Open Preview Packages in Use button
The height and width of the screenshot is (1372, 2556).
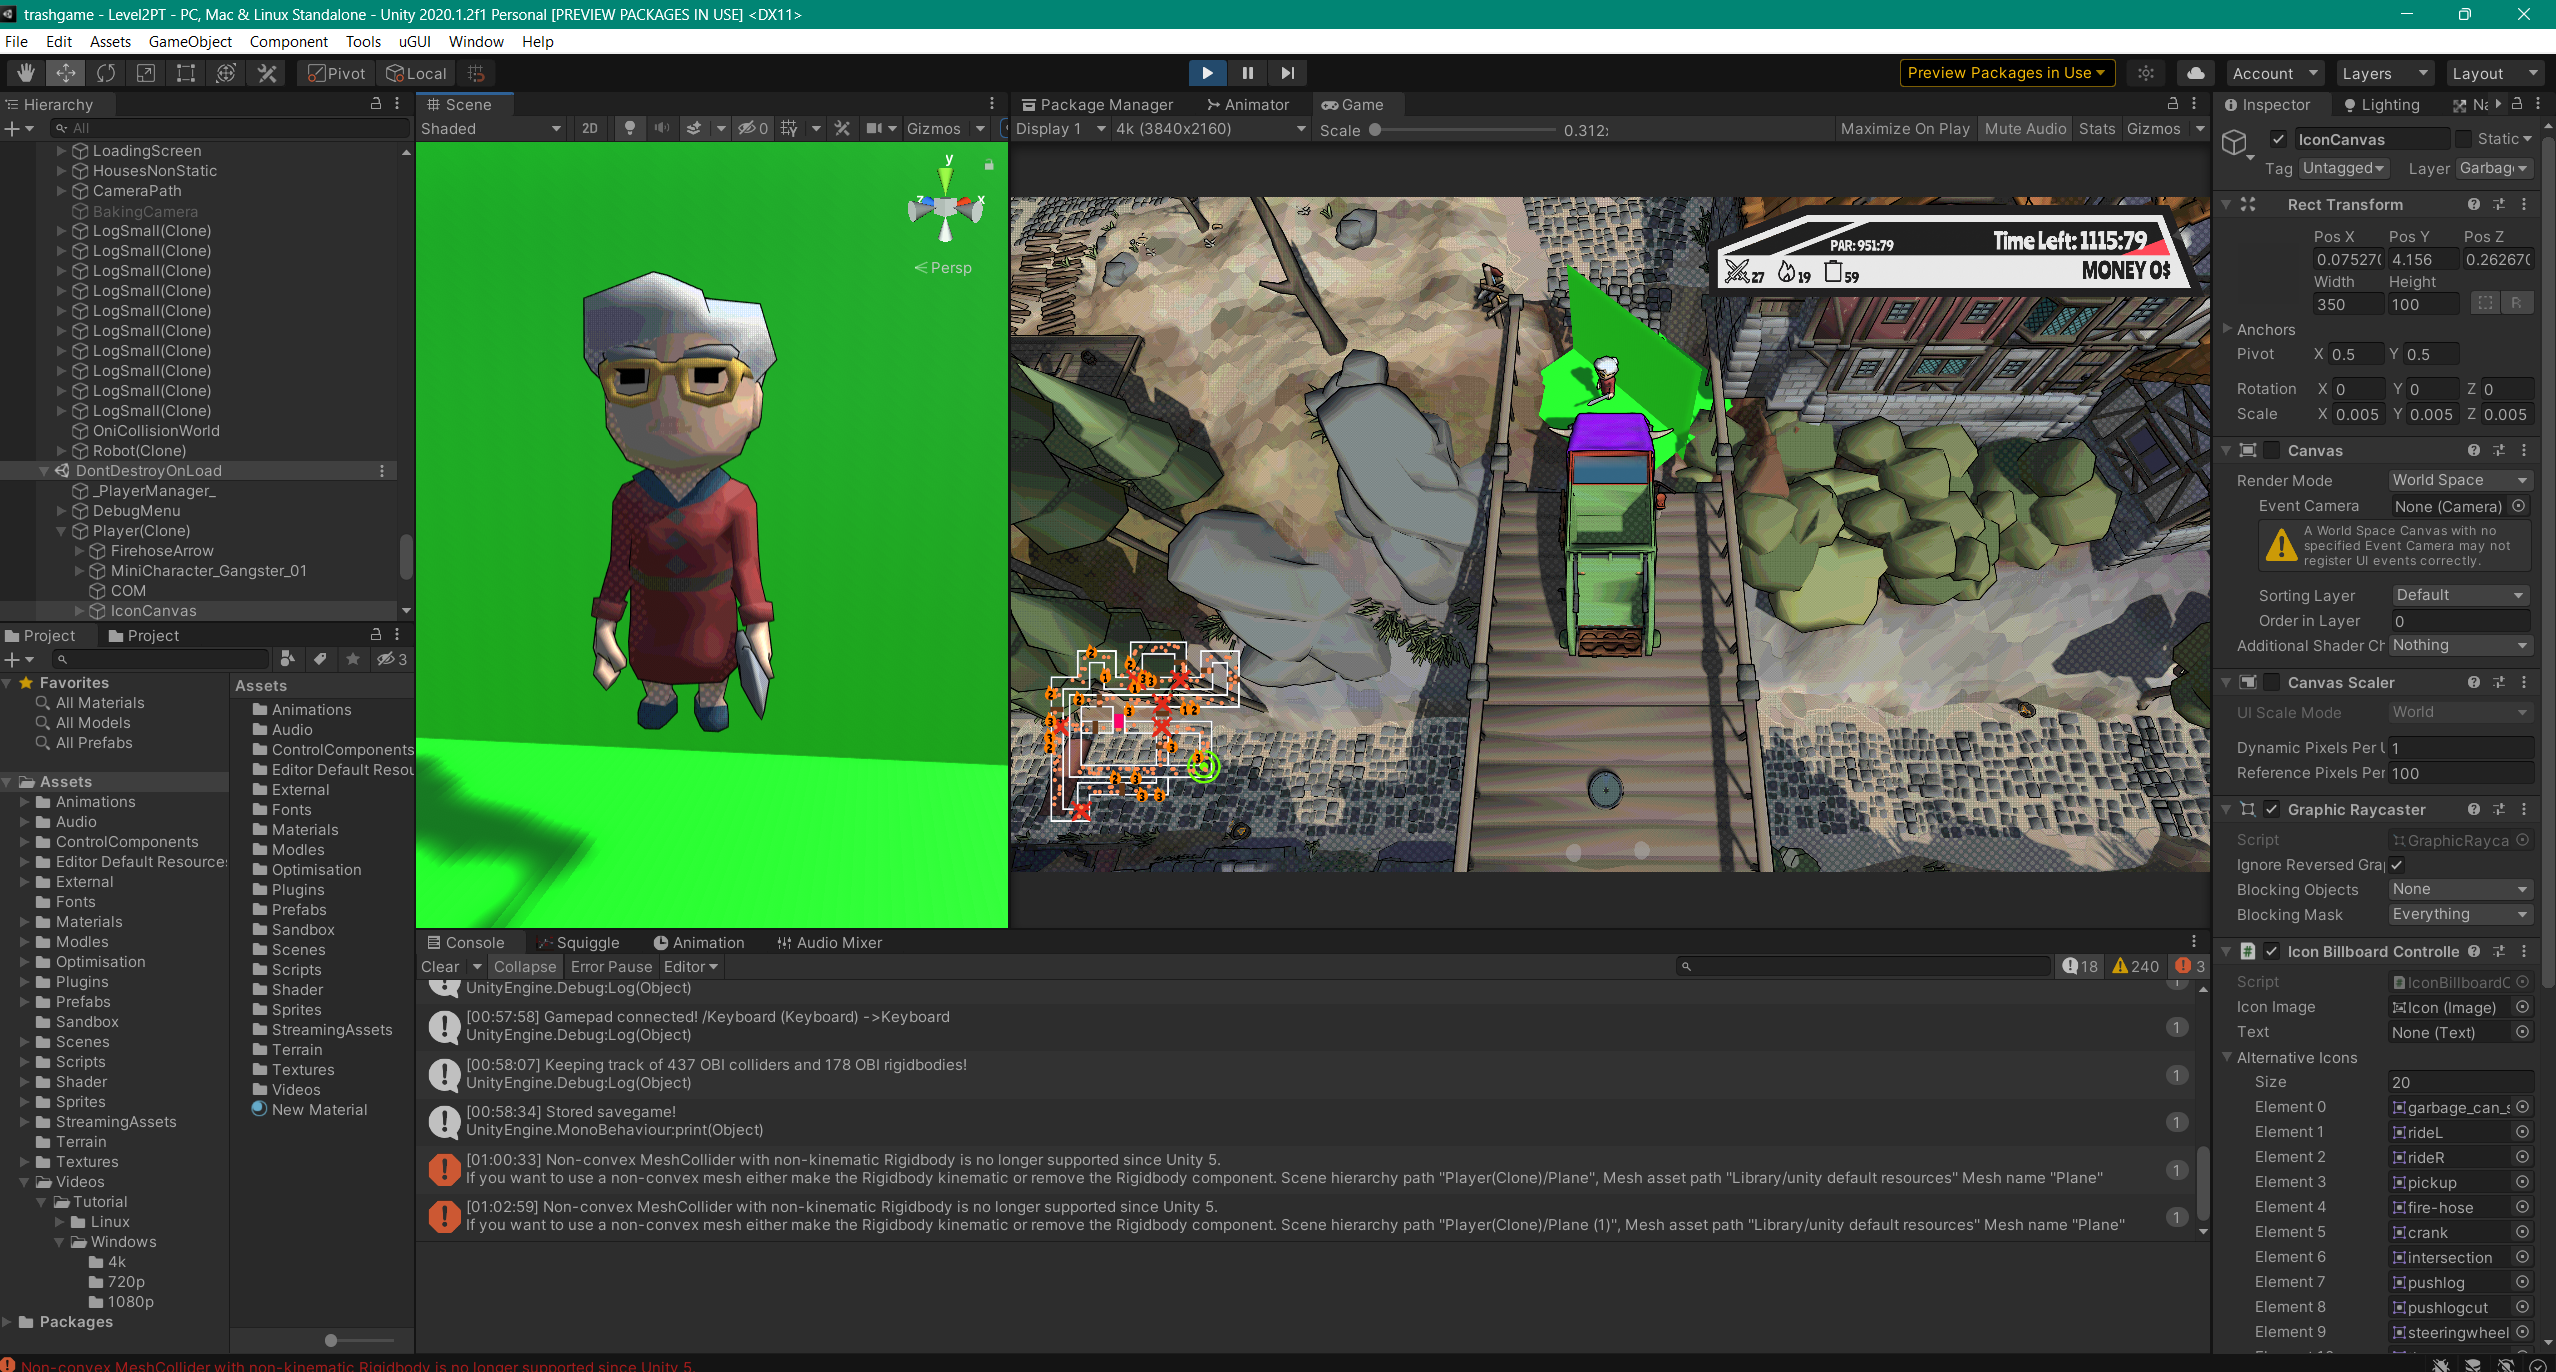coord(2007,73)
